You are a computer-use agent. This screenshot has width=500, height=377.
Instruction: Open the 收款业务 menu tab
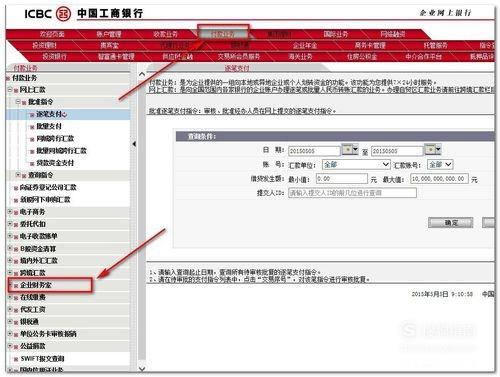pyautogui.click(x=166, y=34)
